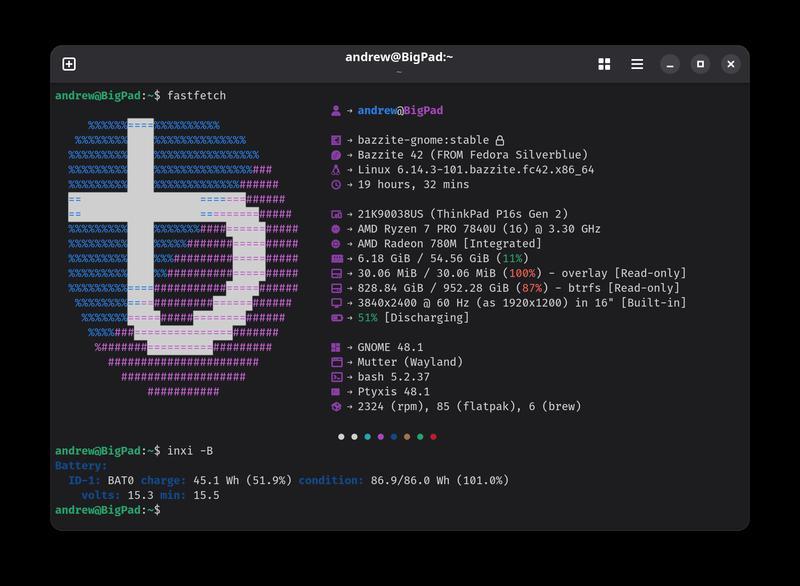
Task: Minimize the terminal window
Action: [670, 64]
